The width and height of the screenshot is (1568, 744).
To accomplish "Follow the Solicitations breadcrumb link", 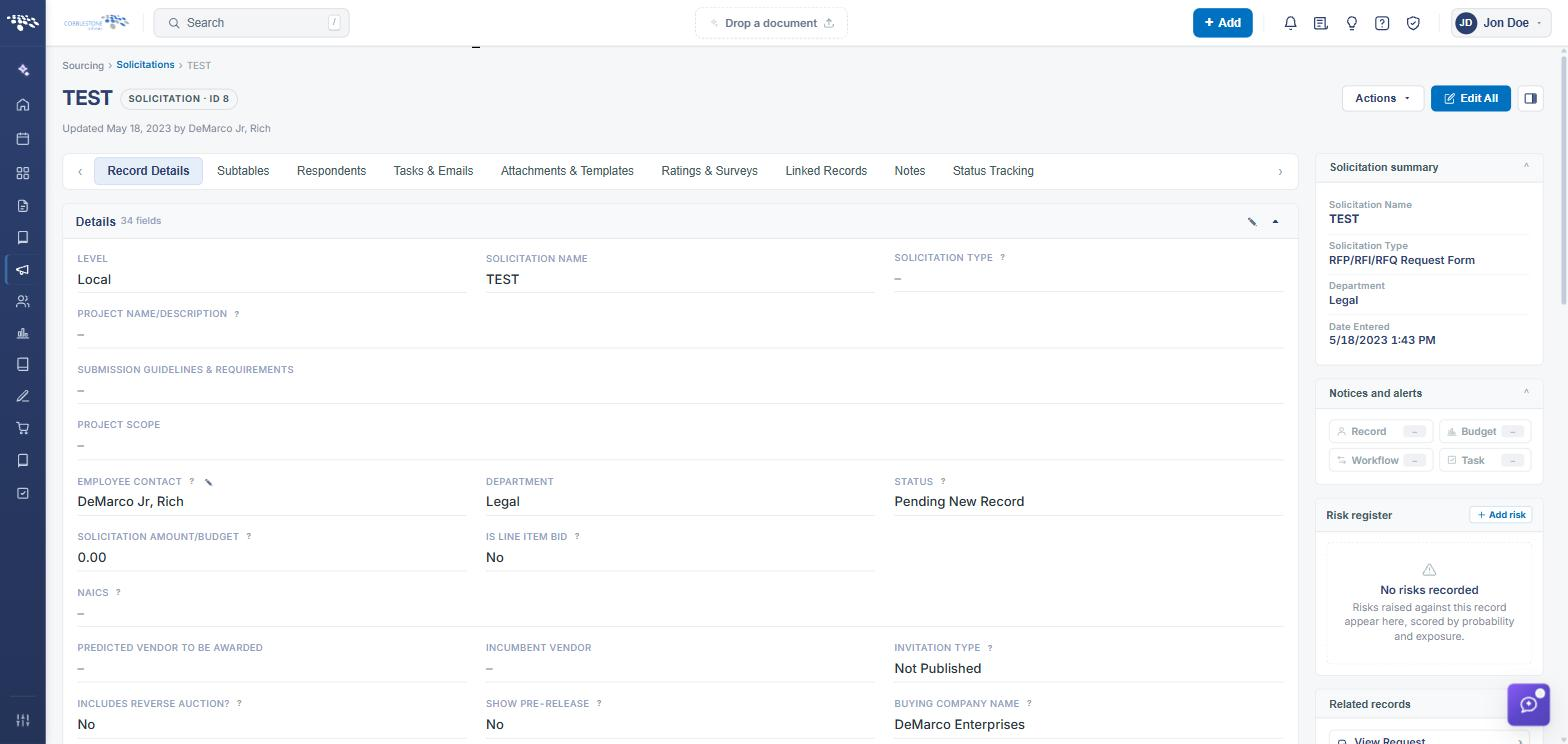I will pyautogui.click(x=145, y=65).
